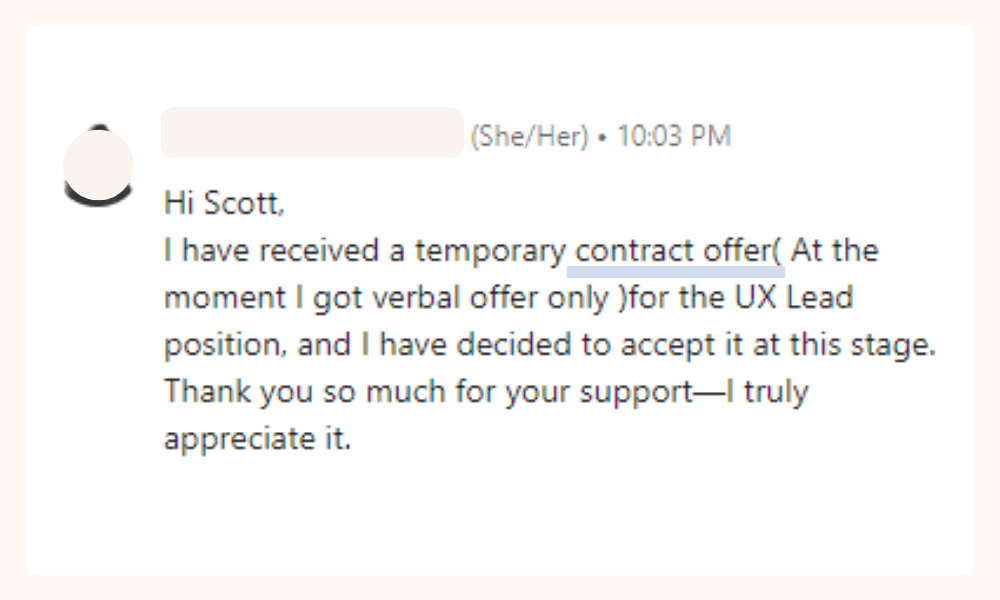Image resolution: width=1000 pixels, height=600 pixels.
Task: Click the final "appreciate it." line
Action: point(258,439)
